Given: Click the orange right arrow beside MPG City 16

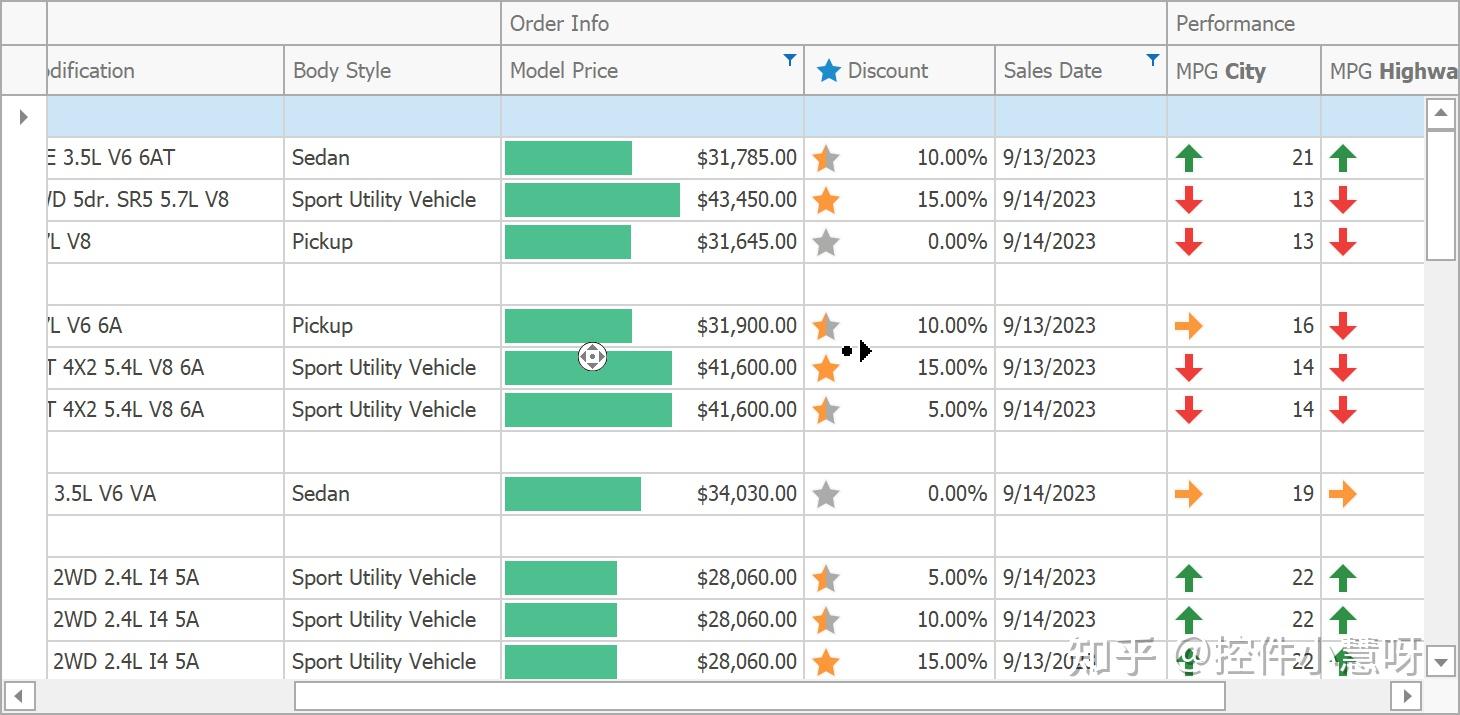Looking at the screenshot, I should 1188,326.
